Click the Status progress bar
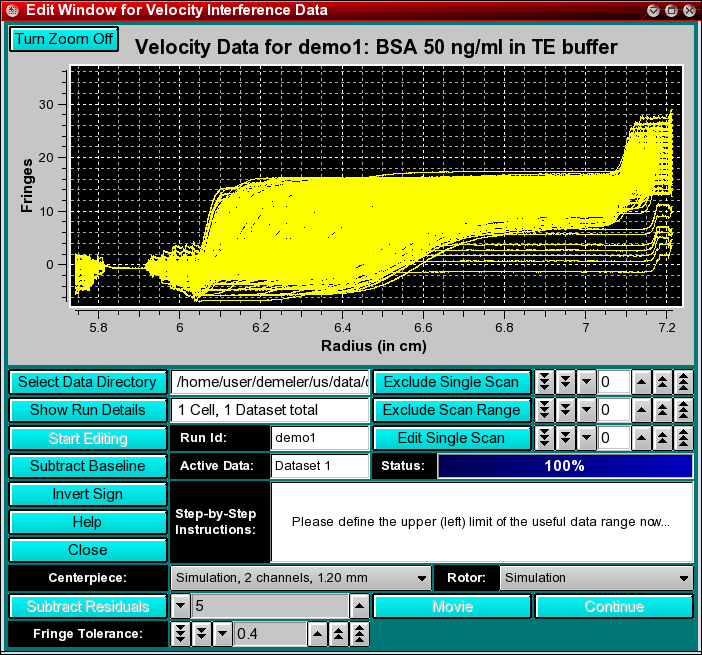Image resolution: width=702 pixels, height=655 pixels. [x=565, y=466]
